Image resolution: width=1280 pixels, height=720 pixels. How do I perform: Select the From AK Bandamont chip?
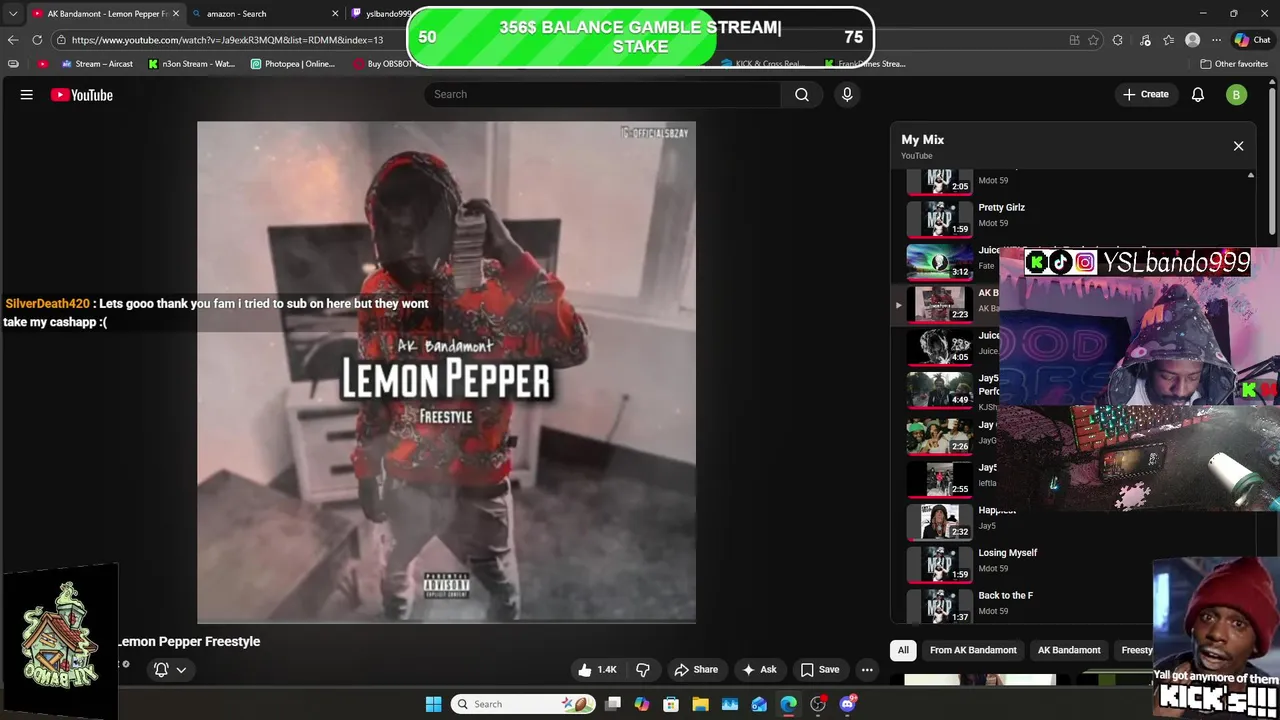(973, 650)
